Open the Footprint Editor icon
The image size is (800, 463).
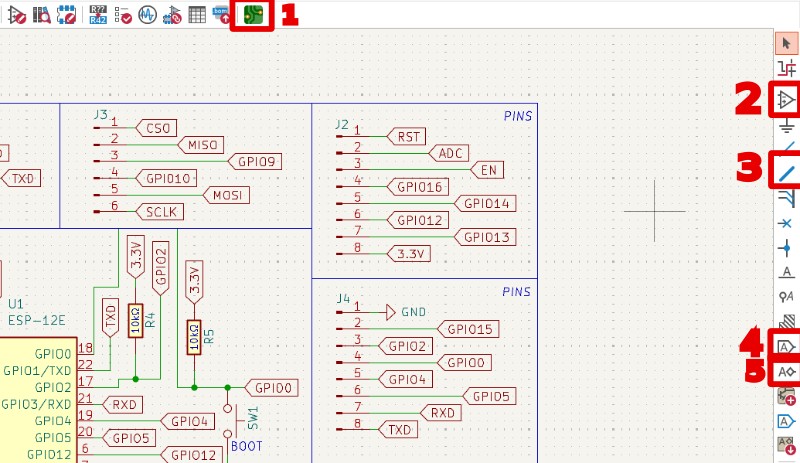click(x=67, y=15)
